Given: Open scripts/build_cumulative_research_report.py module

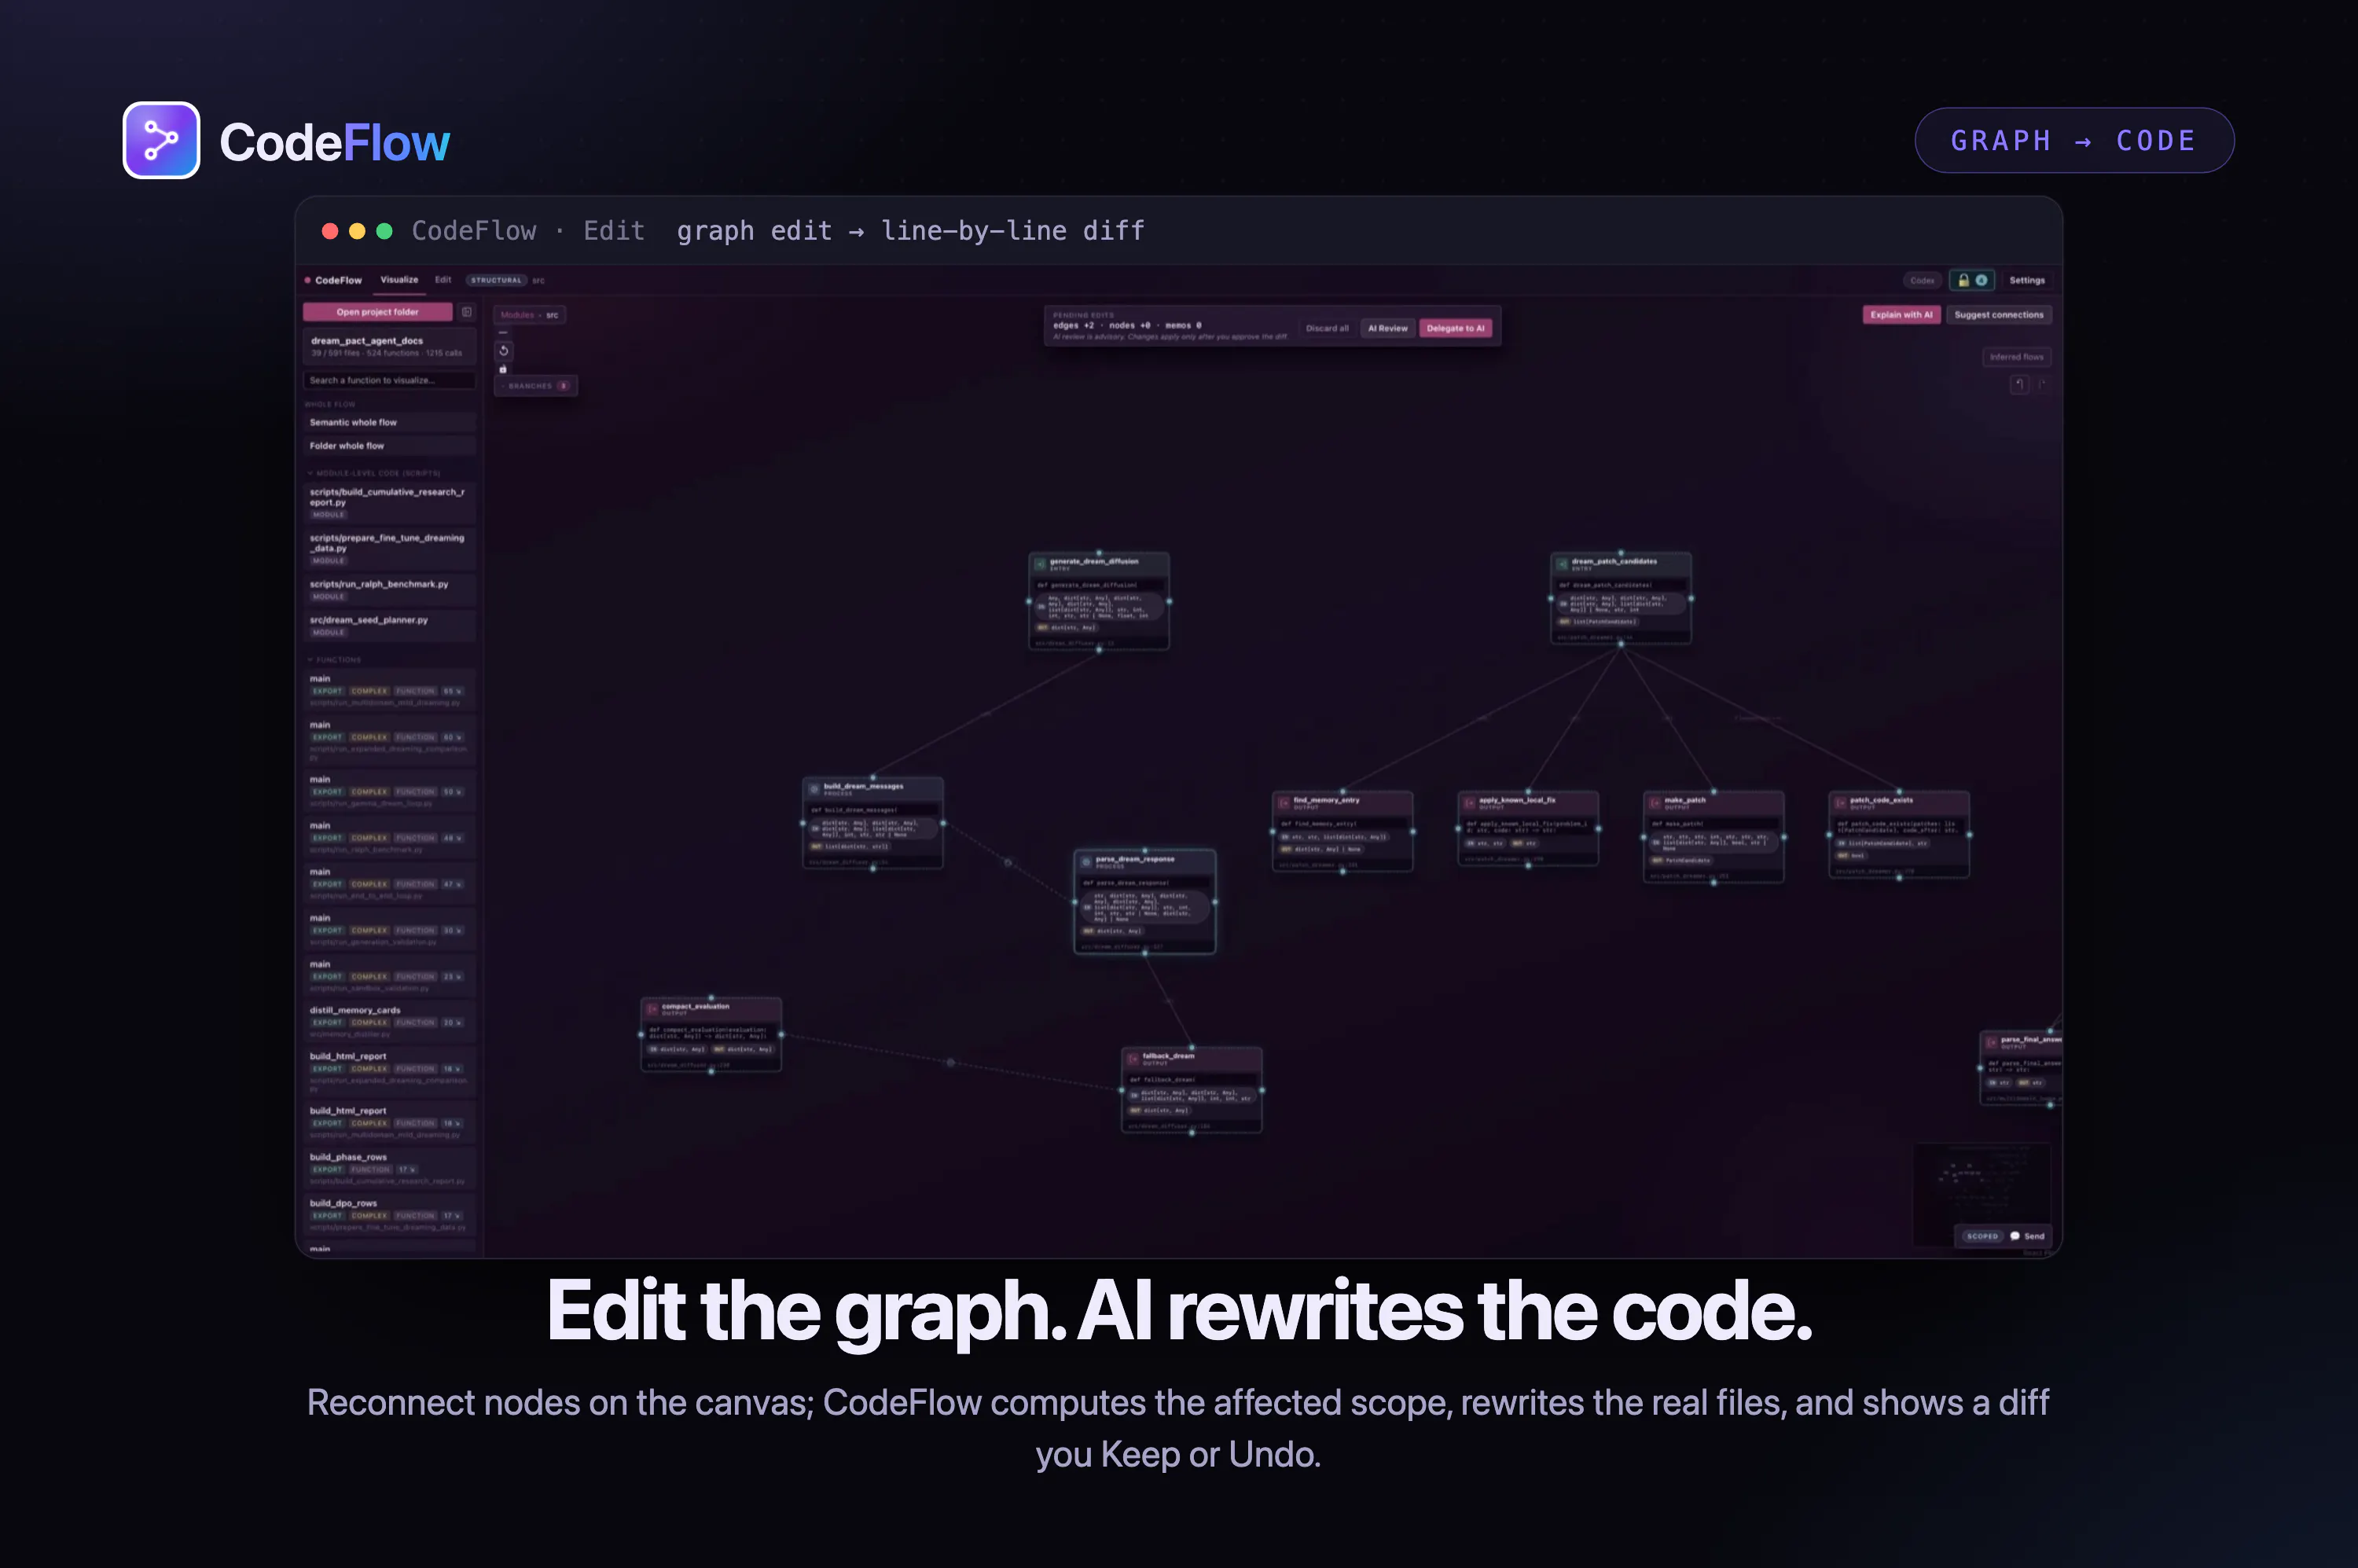Looking at the screenshot, I should coord(389,502).
